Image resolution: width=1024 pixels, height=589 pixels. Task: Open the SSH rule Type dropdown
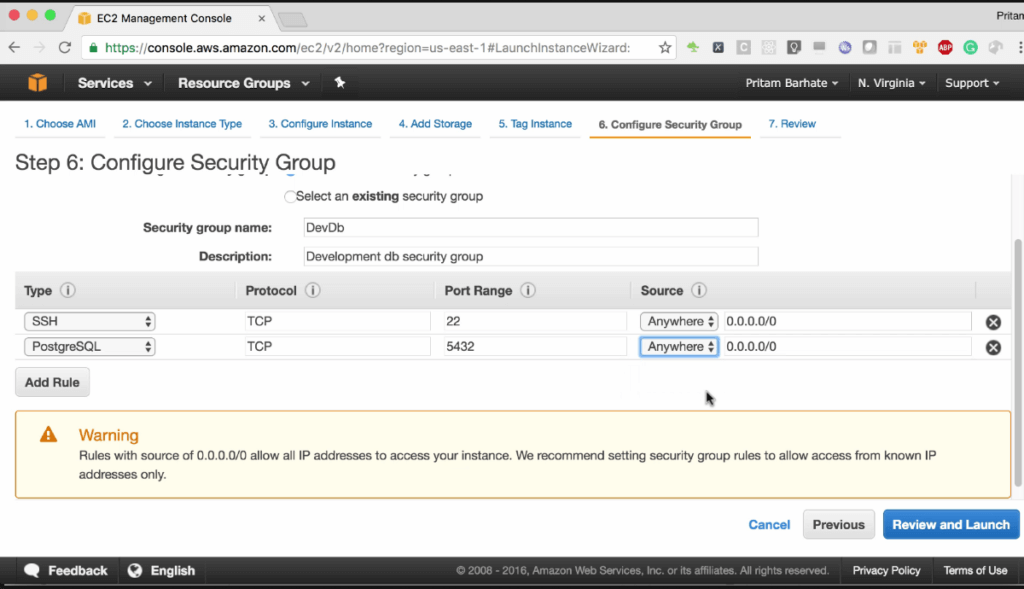coord(89,321)
